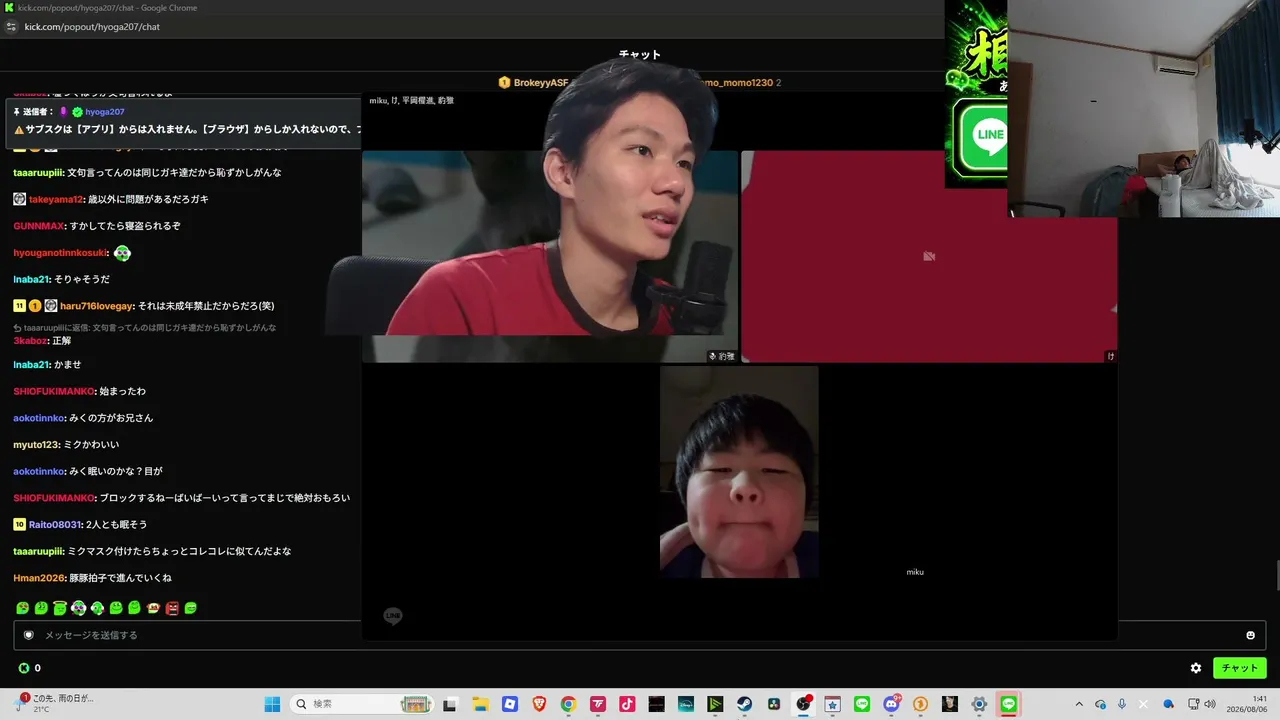This screenshot has height=720, width=1280.
Task: Open hyoga207 profile in pinned message
Action: coord(105,112)
